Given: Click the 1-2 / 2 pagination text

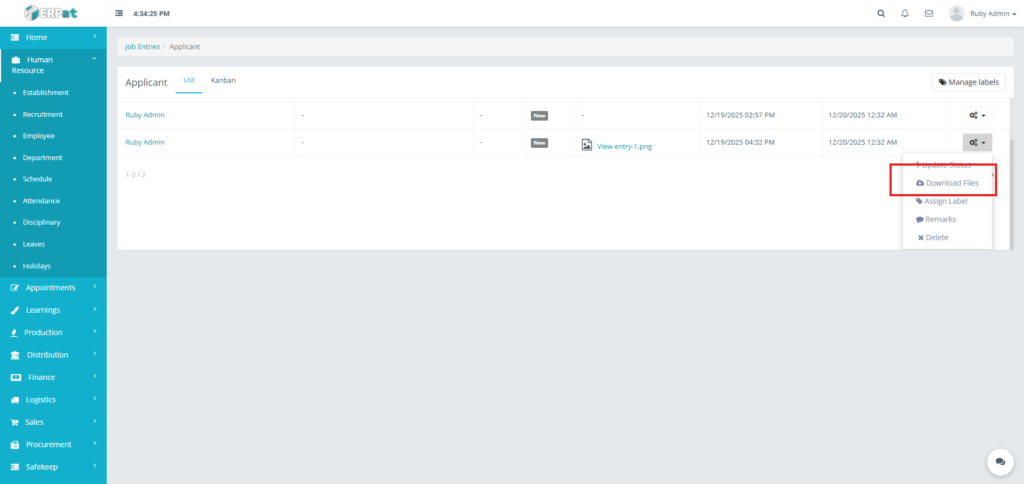Looking at the screenshot, I should click(135, 175).
